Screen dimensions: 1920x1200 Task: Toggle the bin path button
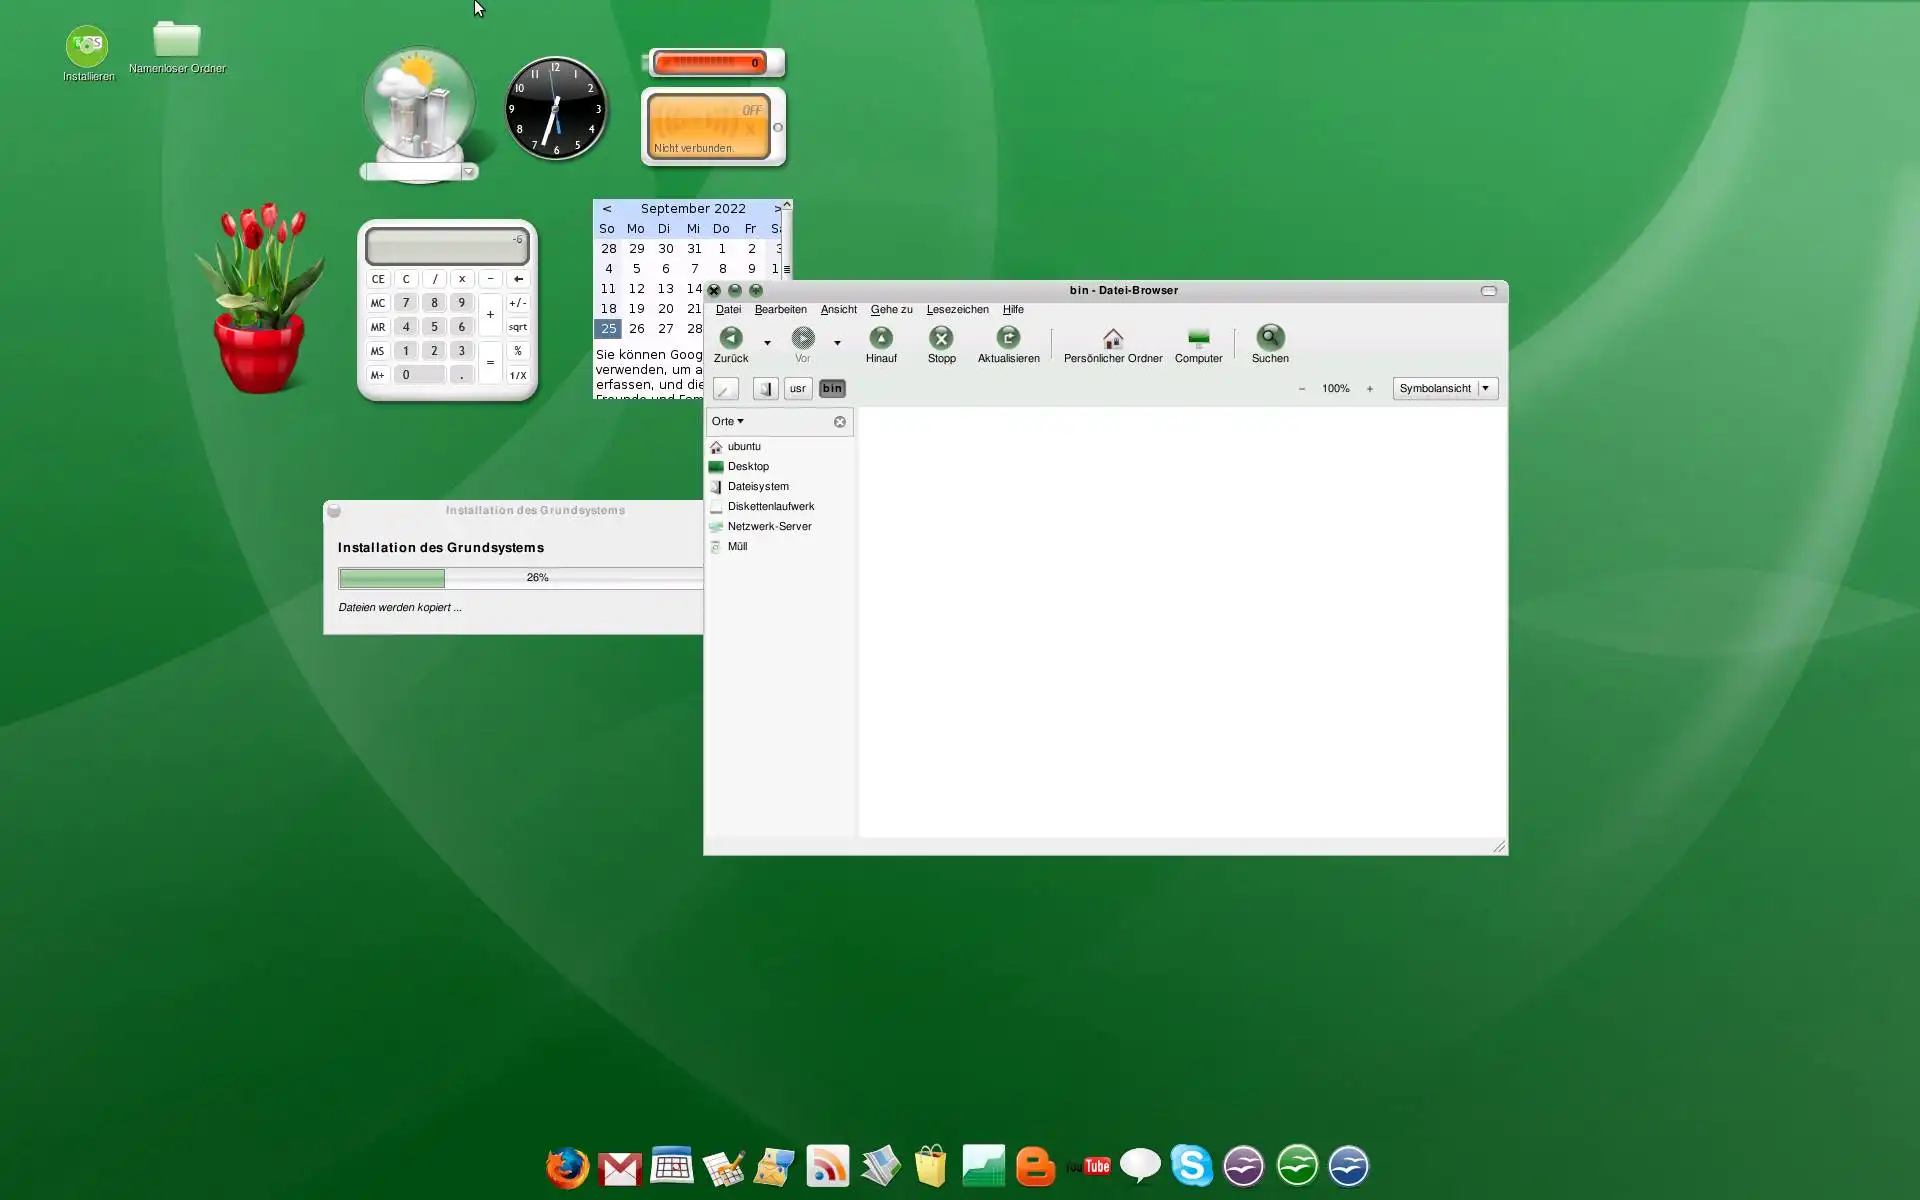pyautogui.click(x=832, y=389)
